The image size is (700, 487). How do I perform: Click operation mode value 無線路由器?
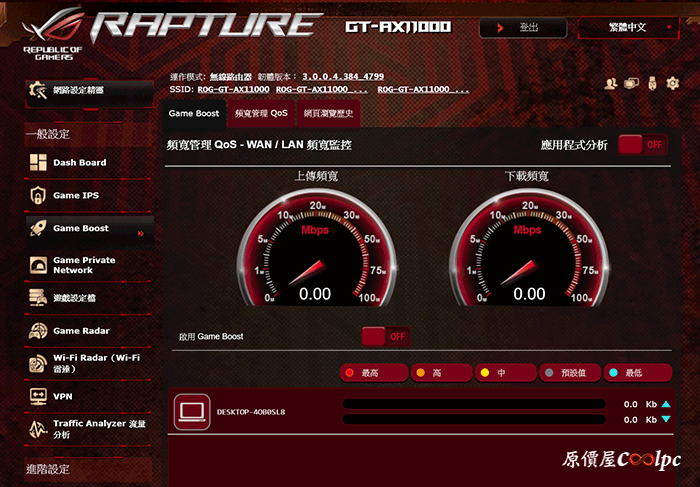tap(230, 77)
